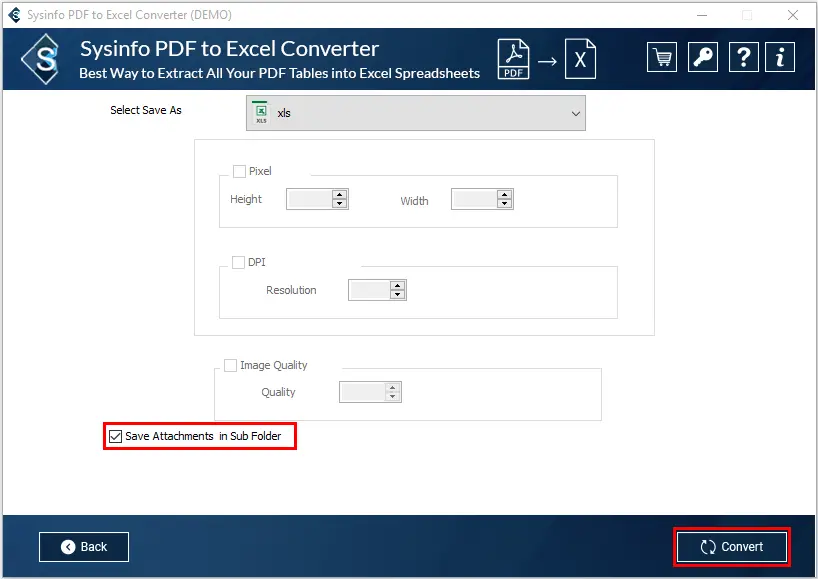Open help via the question mark icon
The image size is (818, 579).
click(743, 57)
